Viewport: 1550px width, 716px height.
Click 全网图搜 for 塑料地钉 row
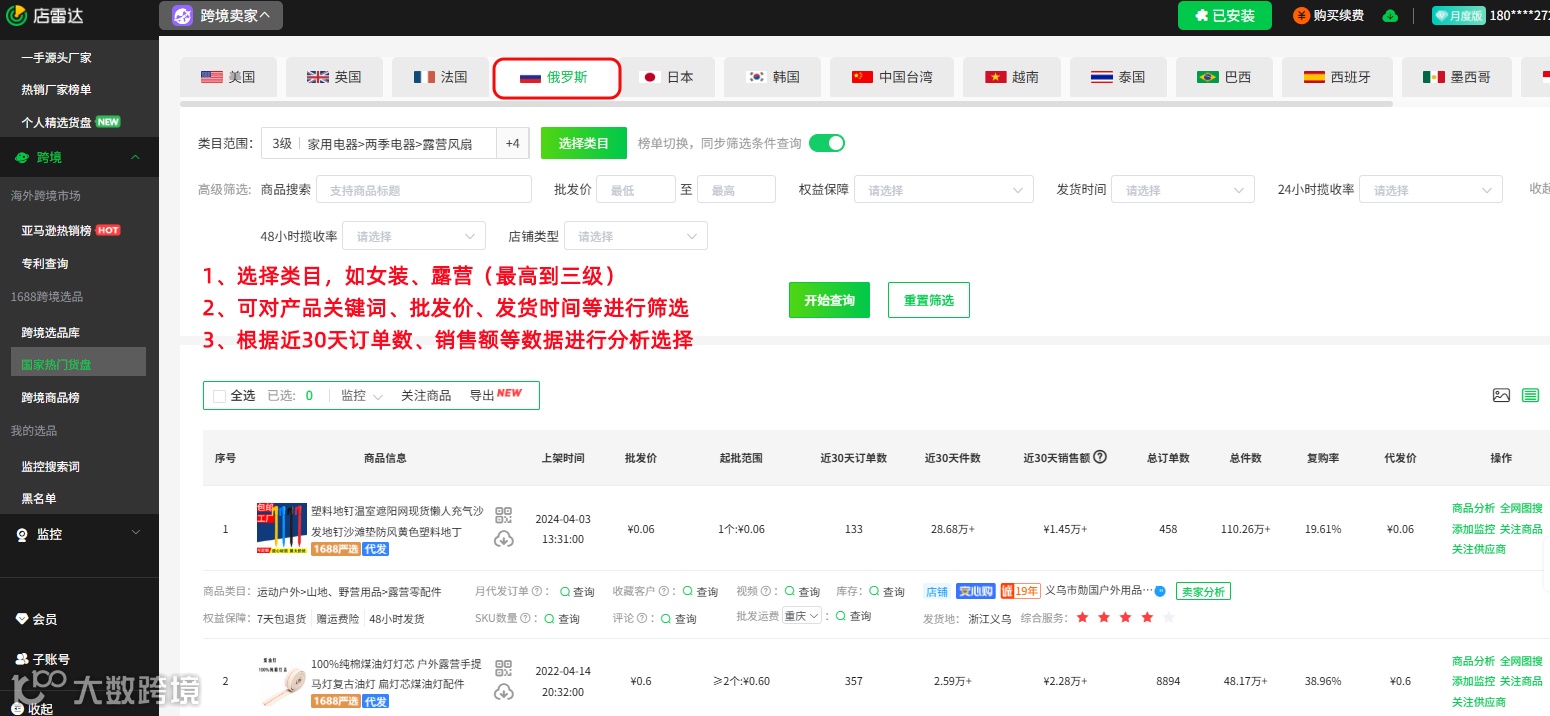[1521, 508]
